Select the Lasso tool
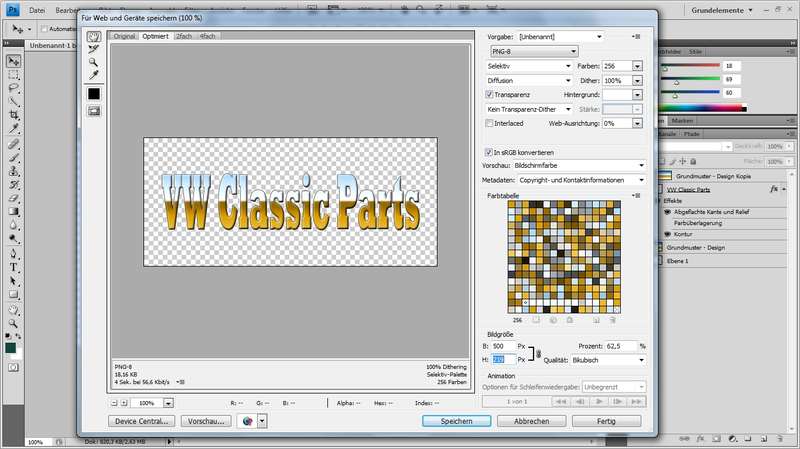 (x=14, y=88)
